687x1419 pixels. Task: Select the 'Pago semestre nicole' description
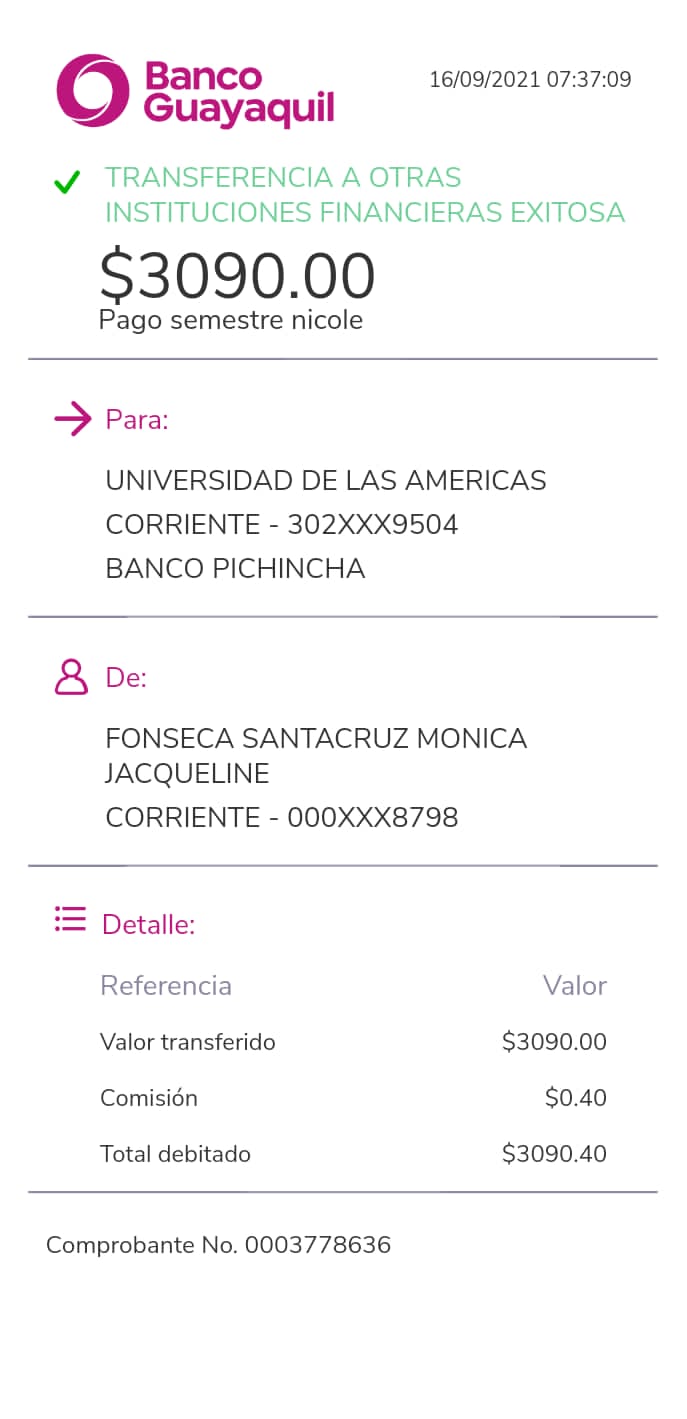coord(230,320)
